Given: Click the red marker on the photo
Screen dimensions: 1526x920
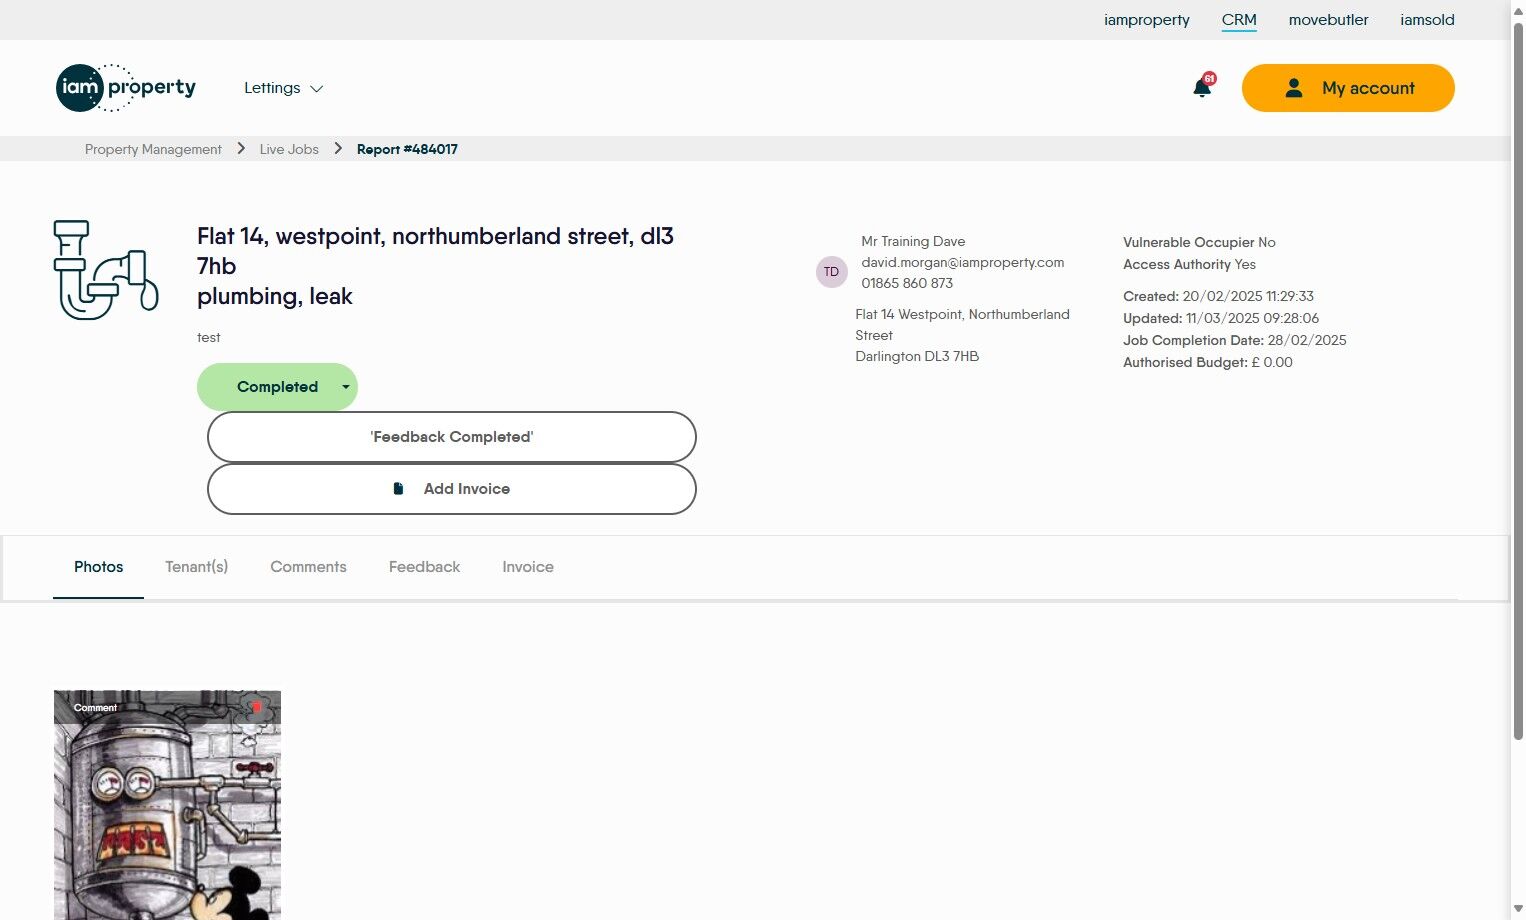Looking at the screenshot, I should 256,707.
